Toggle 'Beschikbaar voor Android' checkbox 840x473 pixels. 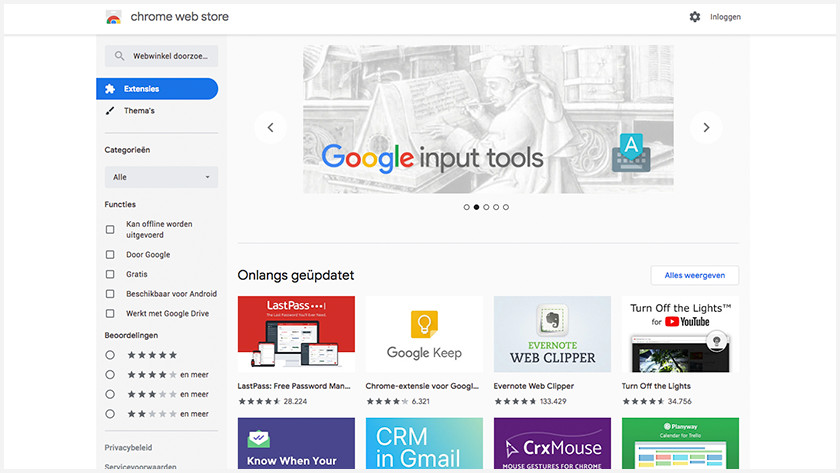[x=110, y=294]
